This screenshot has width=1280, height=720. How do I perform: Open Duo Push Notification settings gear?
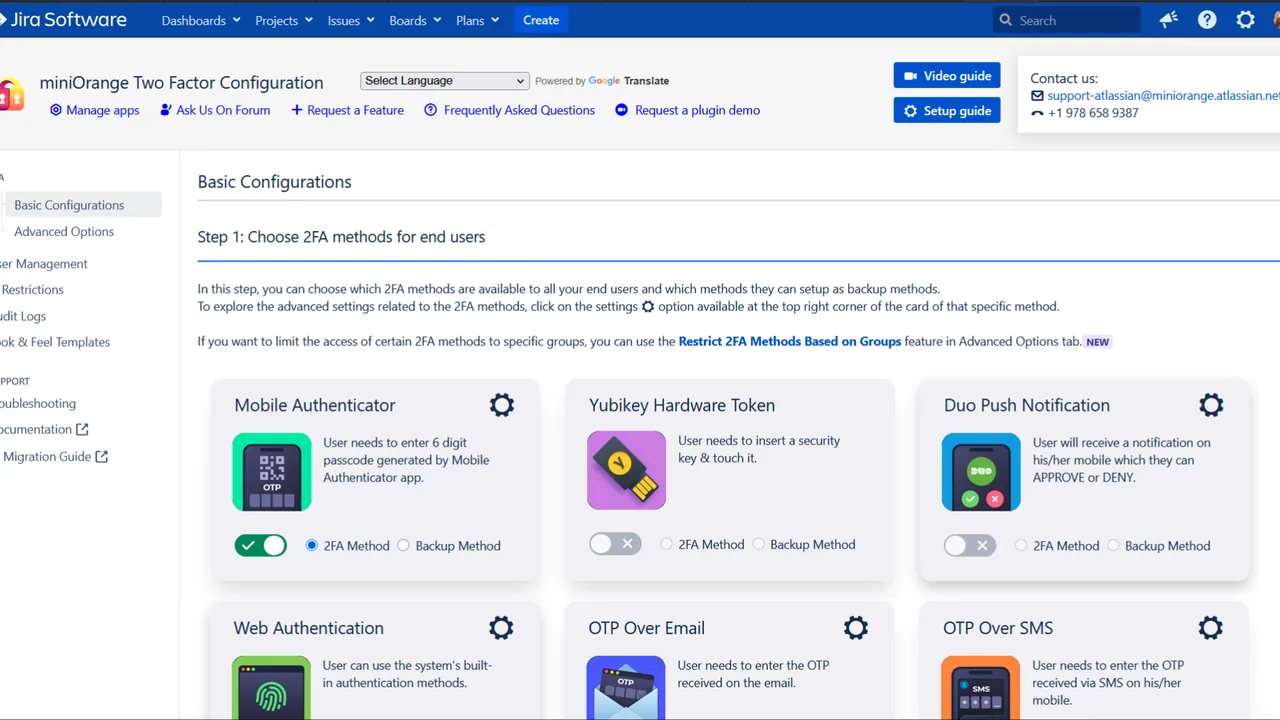[x=1211, y=405]
